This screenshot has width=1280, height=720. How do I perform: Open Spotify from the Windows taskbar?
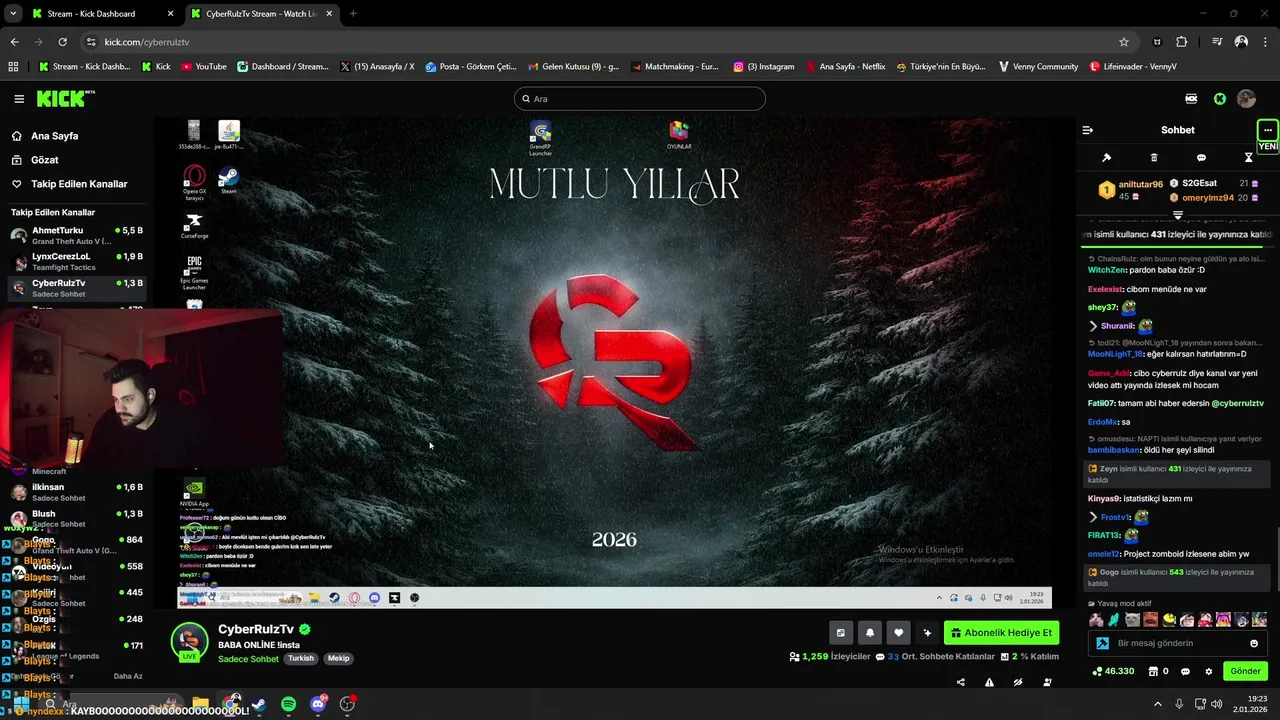(x=288, y=704)
